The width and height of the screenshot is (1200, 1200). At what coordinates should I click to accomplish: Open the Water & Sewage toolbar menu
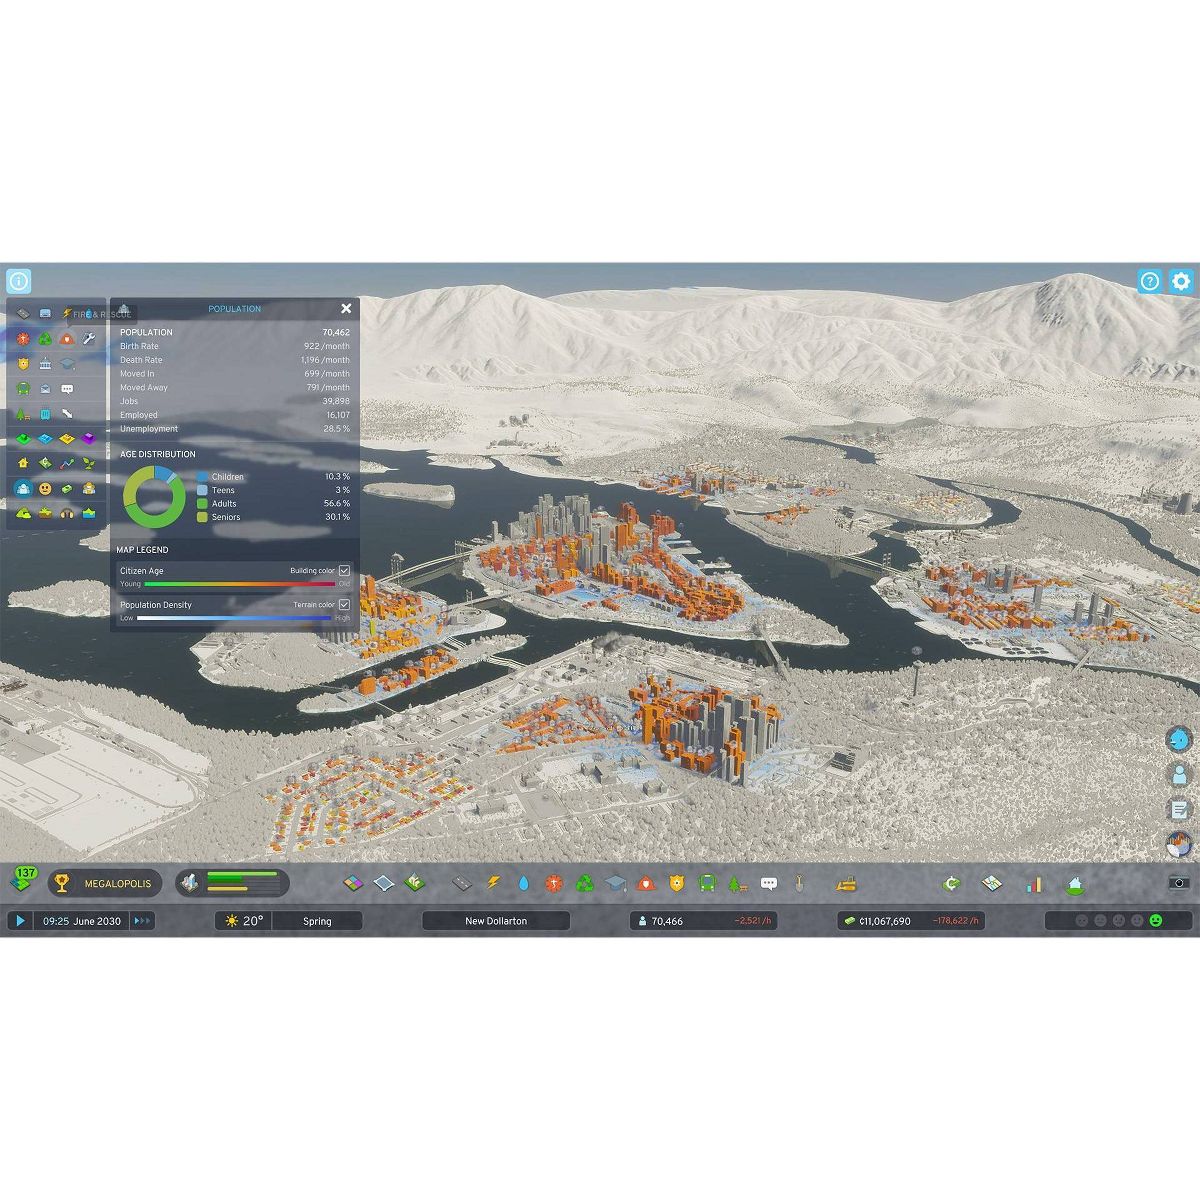click(523, 884)
